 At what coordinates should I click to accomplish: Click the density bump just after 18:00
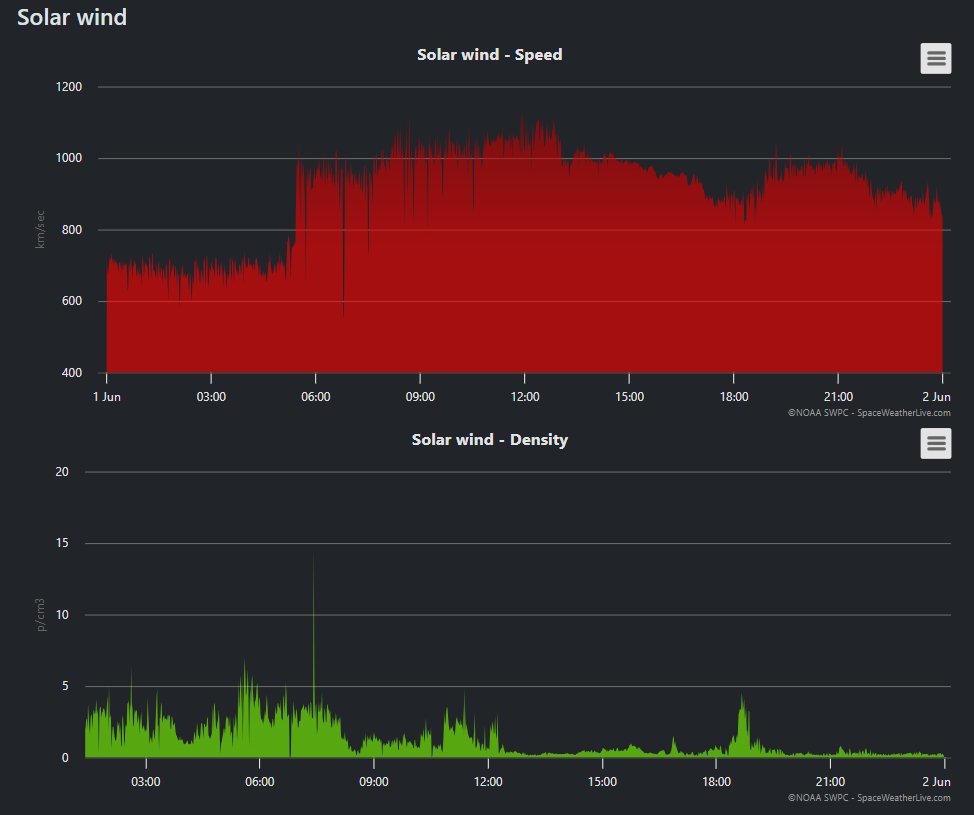pos(742,726)
